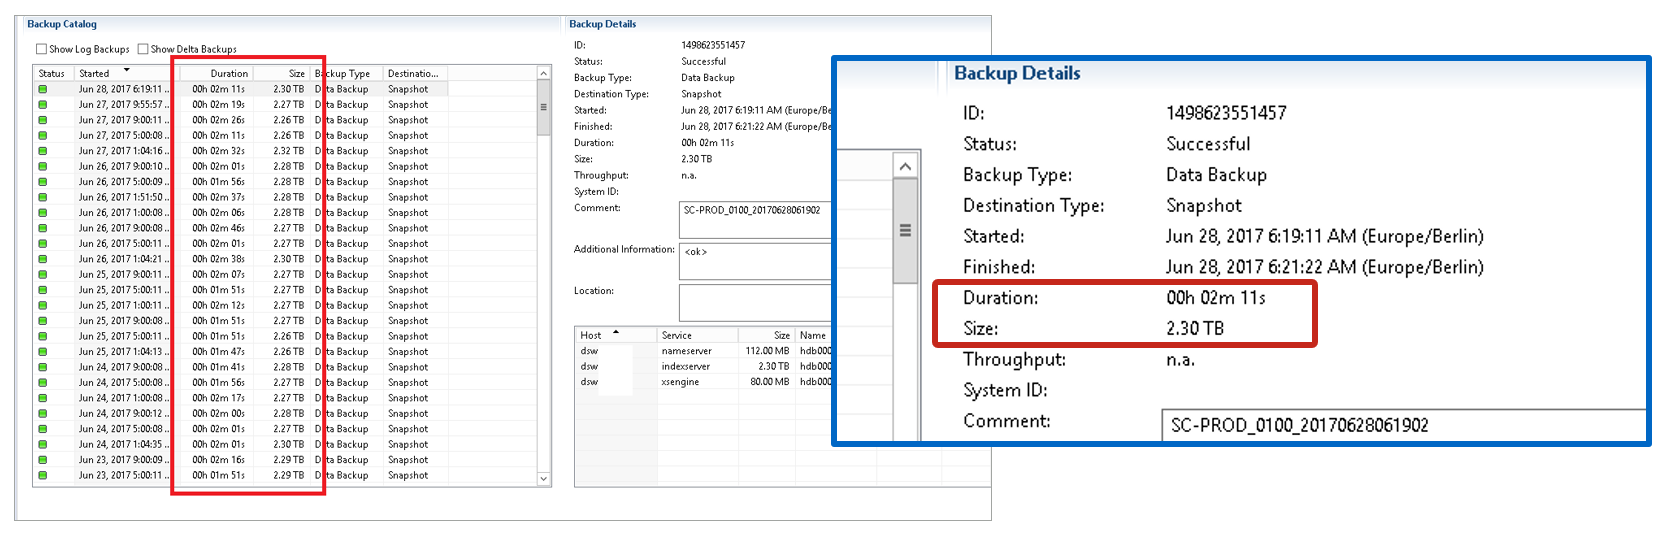Sort catalog by the Status column header

52,73
